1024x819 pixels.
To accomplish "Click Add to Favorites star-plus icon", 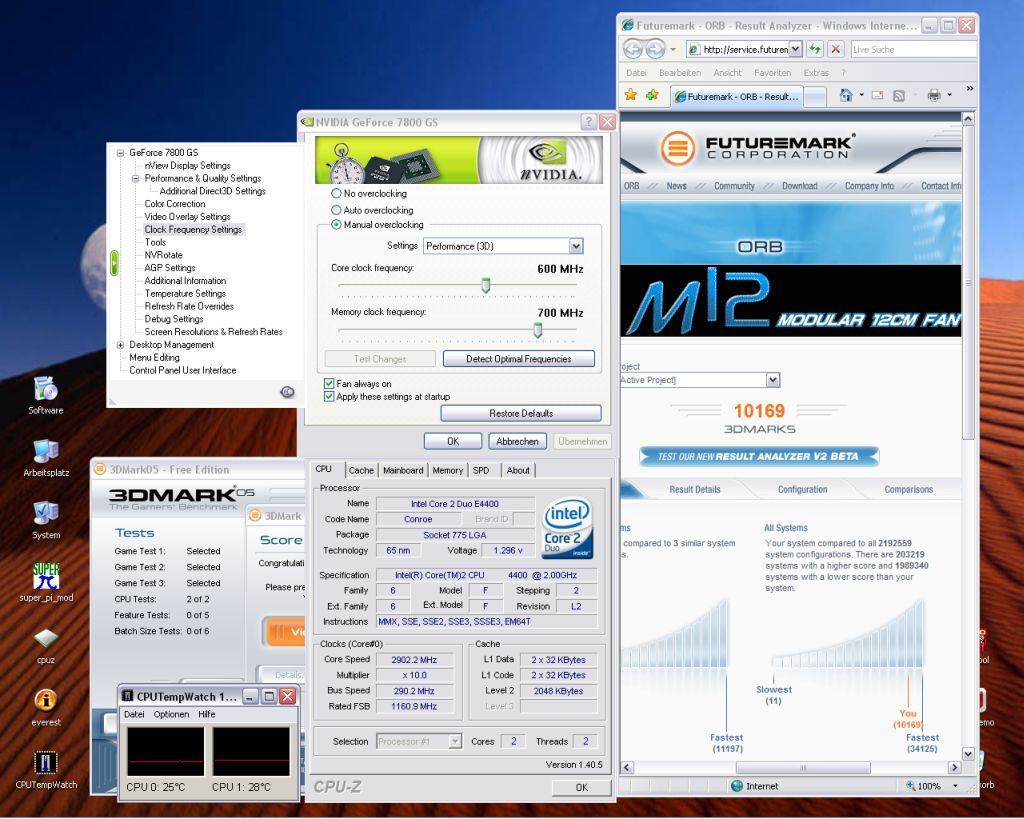I will click(x=652, y=95).
